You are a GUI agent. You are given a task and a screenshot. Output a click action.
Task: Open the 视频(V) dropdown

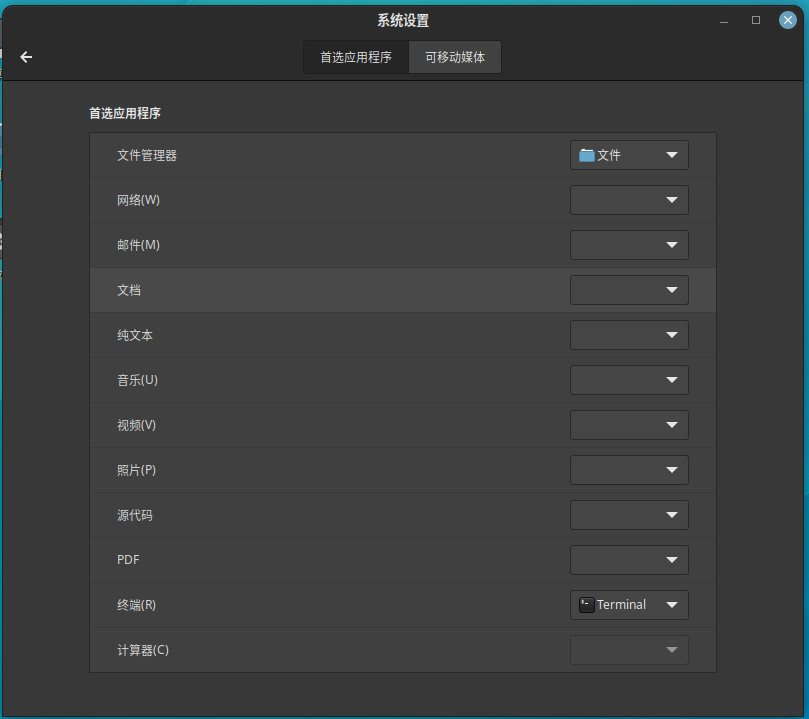(x=629, y=425)
